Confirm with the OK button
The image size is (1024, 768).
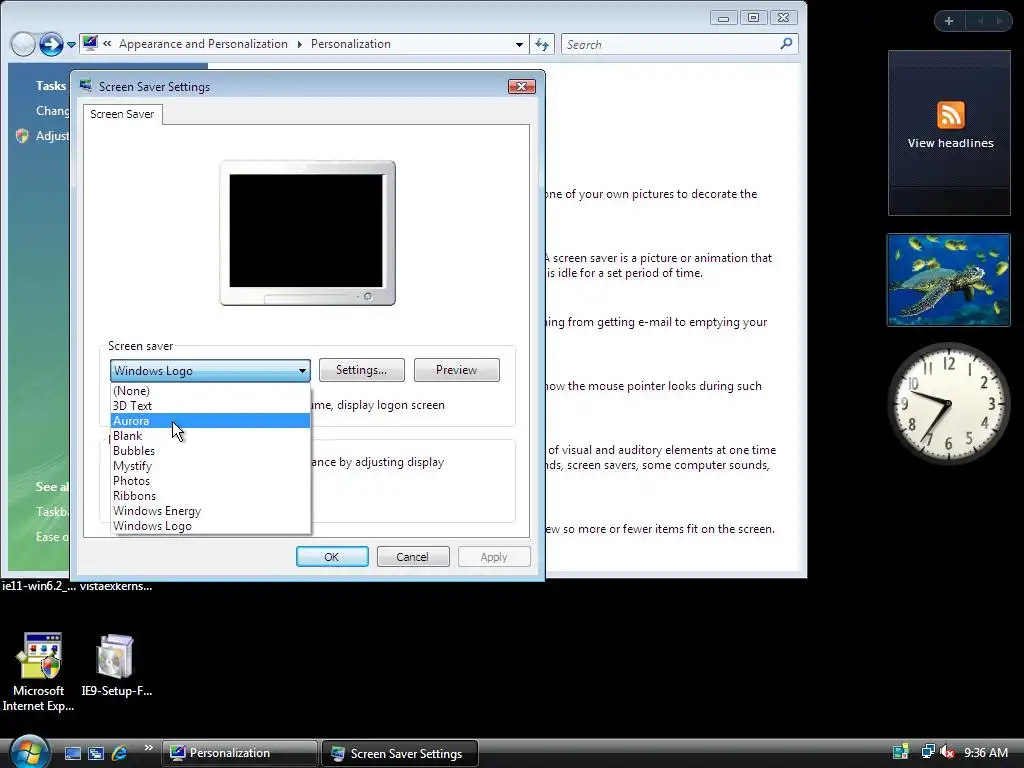coord(332,556)
